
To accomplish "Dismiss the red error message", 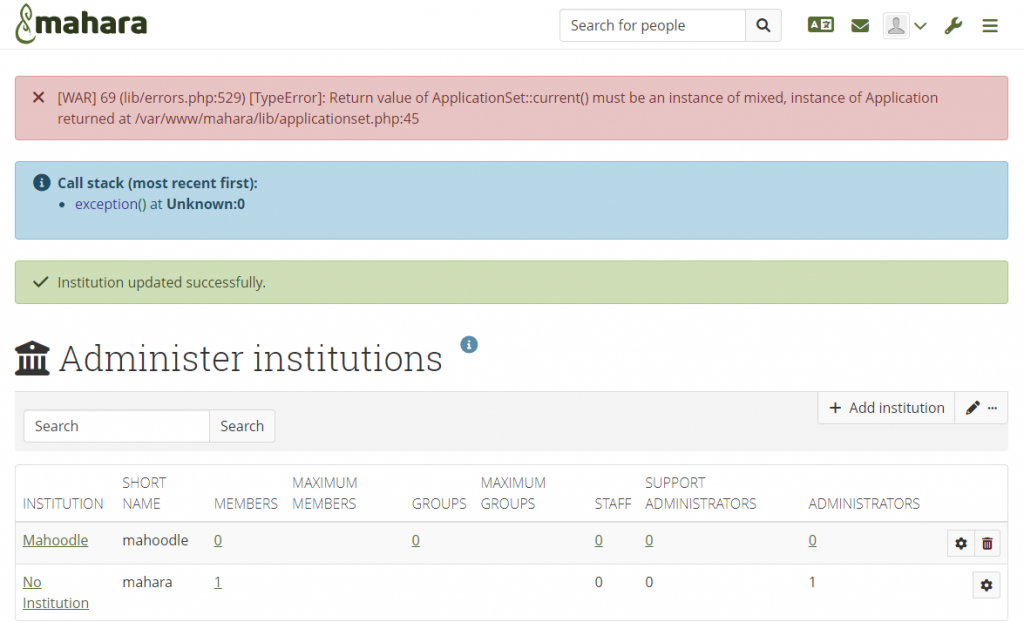I will click(x=39, y=97).
